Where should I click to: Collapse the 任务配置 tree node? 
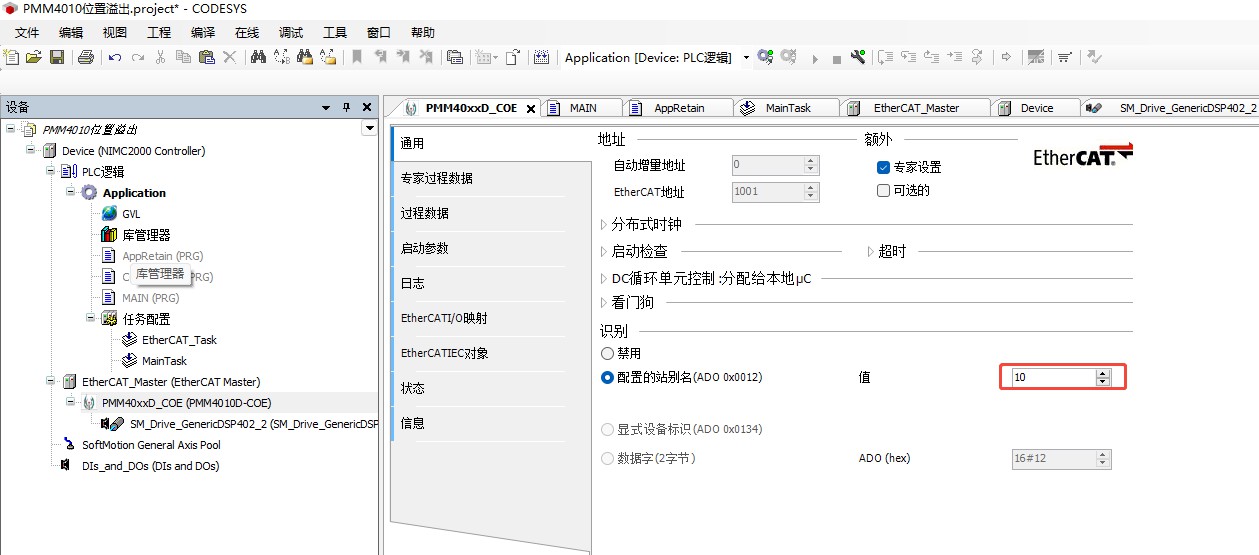tap(92, 319)
